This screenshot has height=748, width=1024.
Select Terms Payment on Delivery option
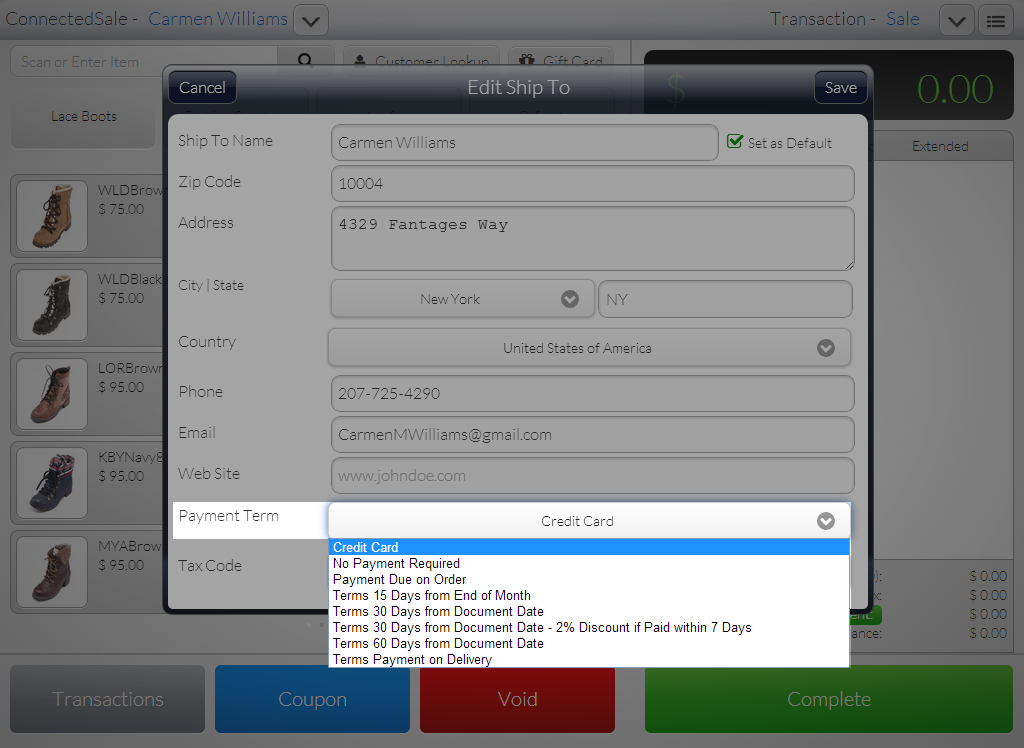pos(589,659)
